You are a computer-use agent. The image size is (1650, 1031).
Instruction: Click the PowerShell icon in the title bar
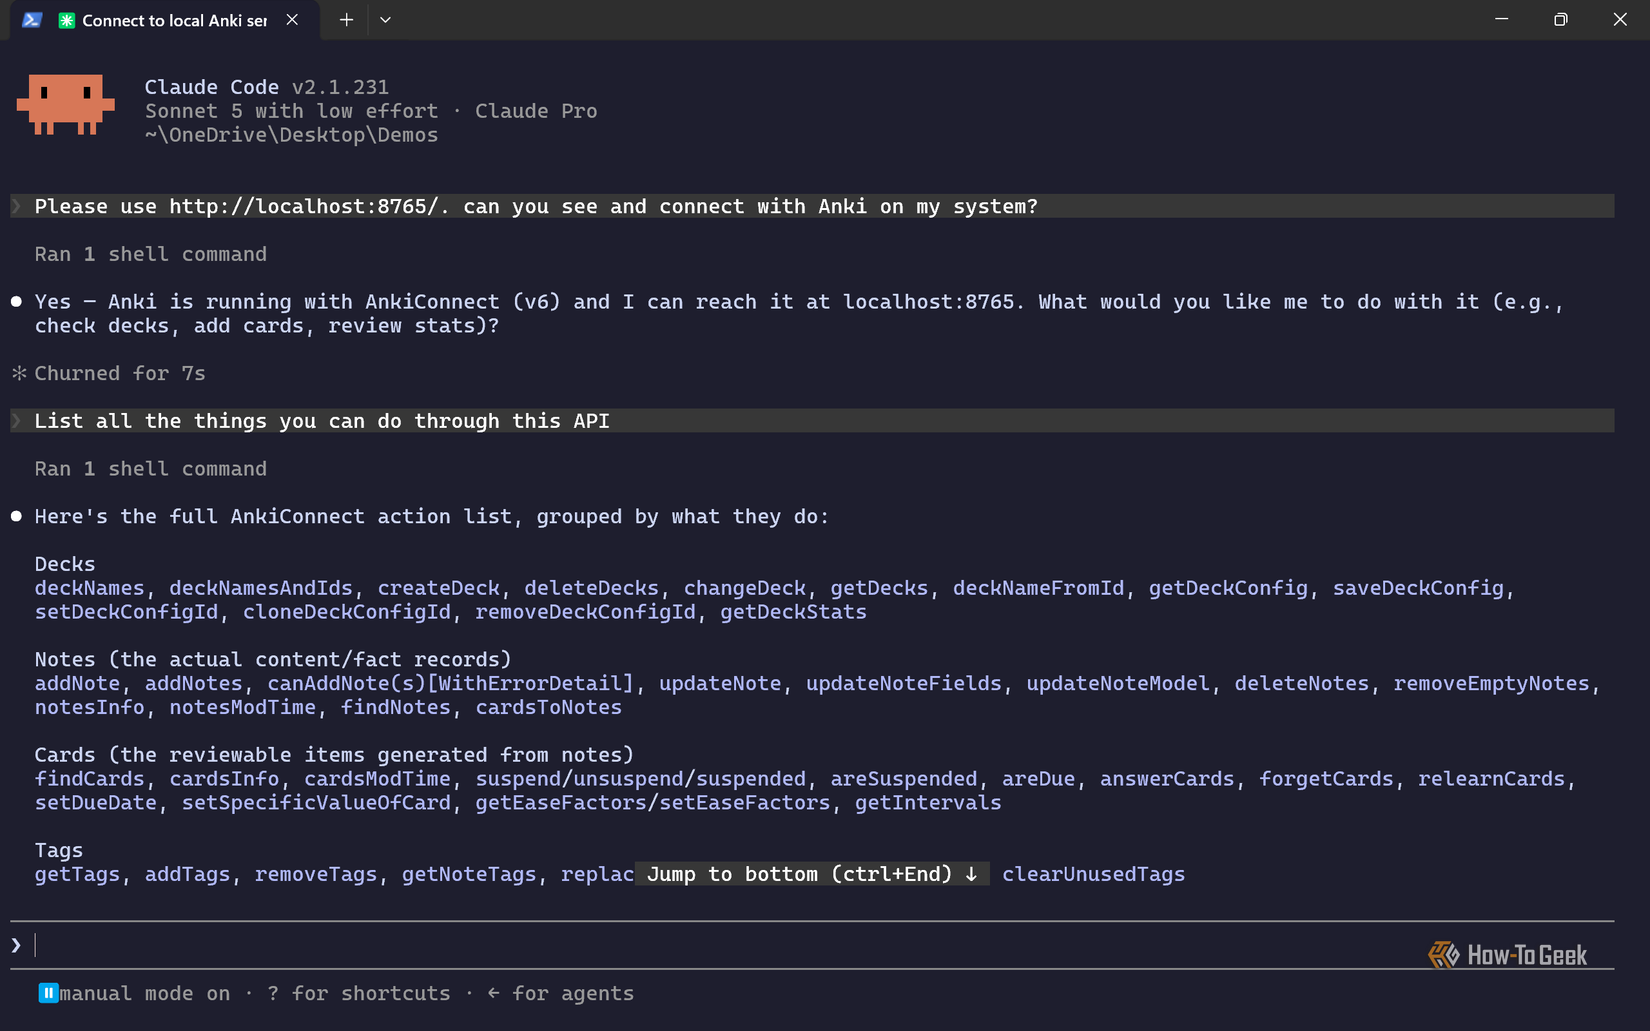click(32, 20)
